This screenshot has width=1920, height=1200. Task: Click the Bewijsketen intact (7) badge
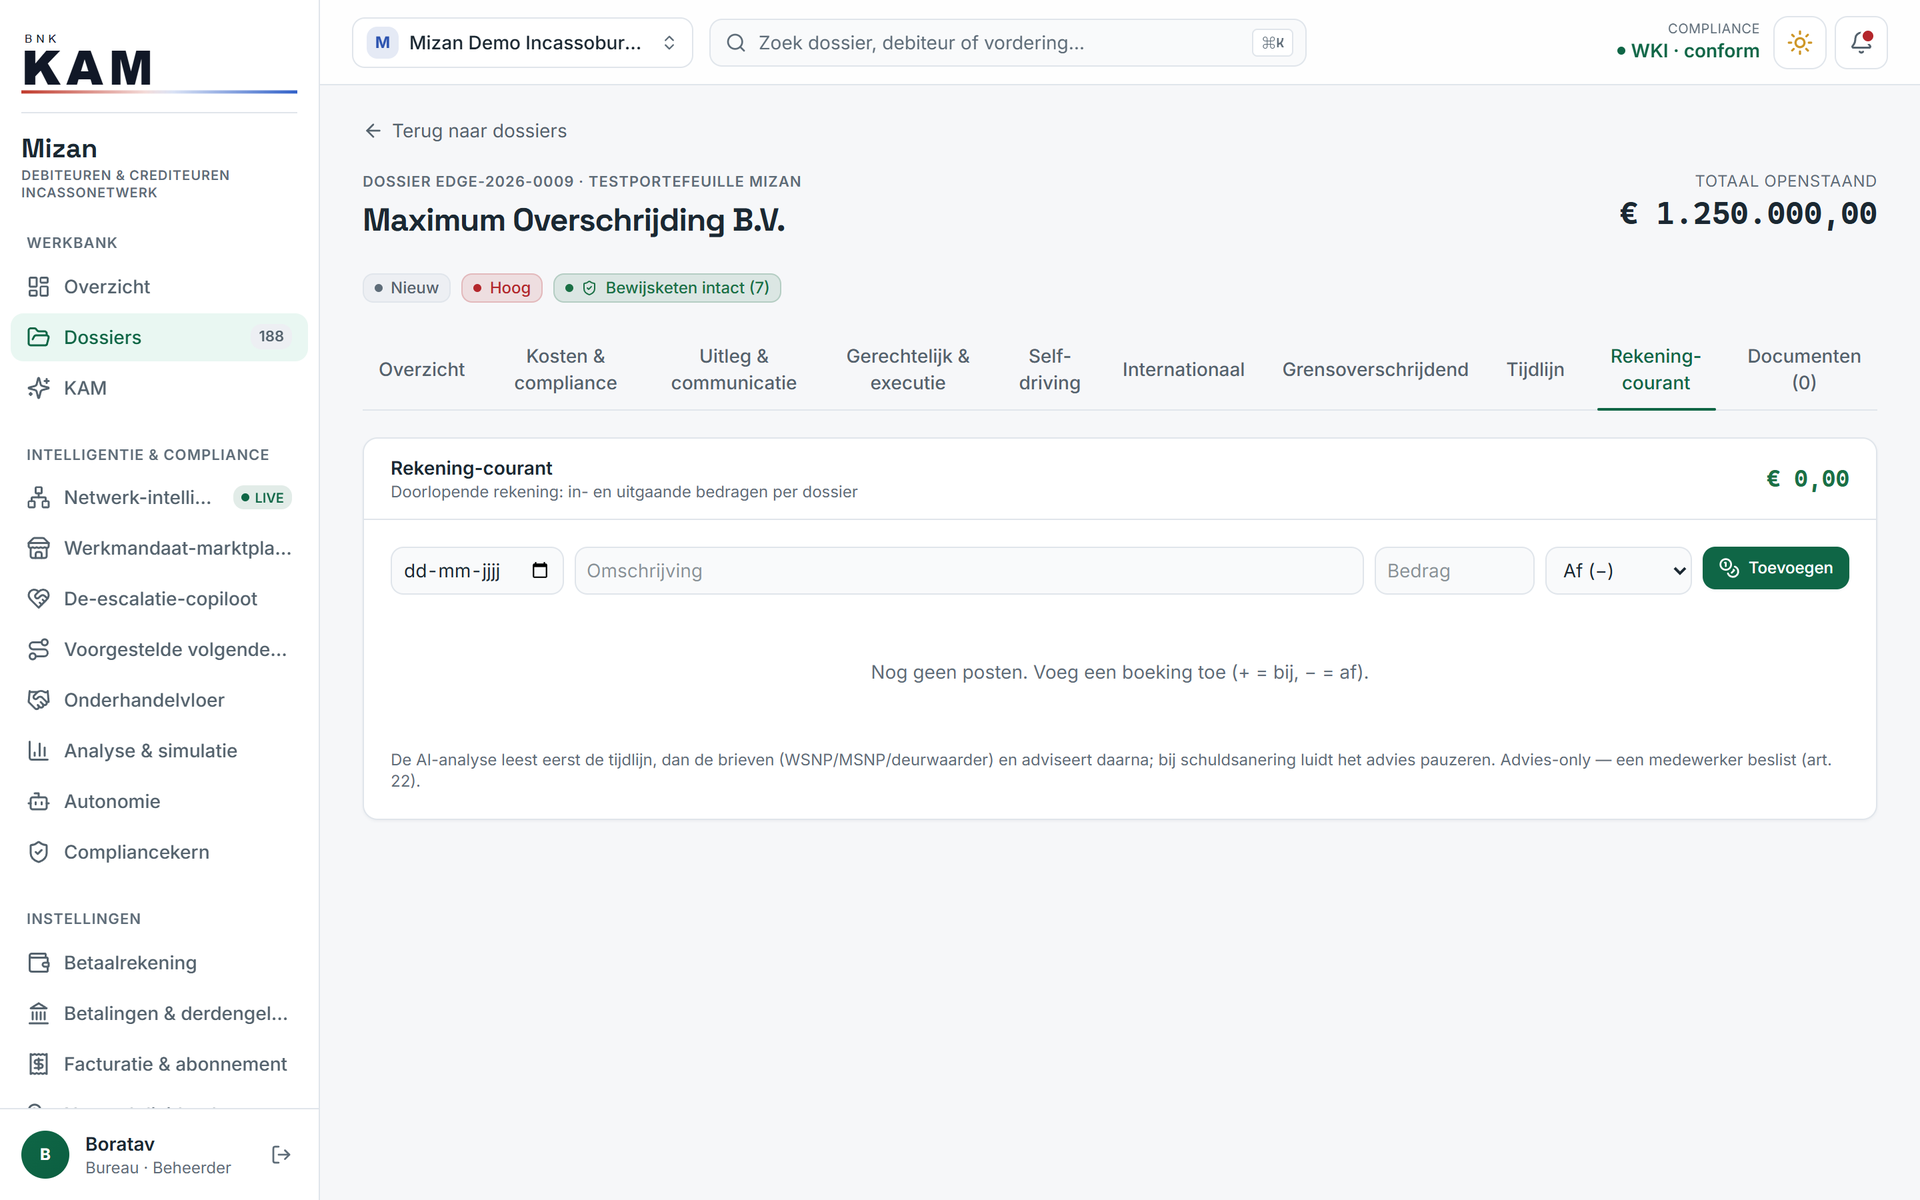[x=667, y=288]
